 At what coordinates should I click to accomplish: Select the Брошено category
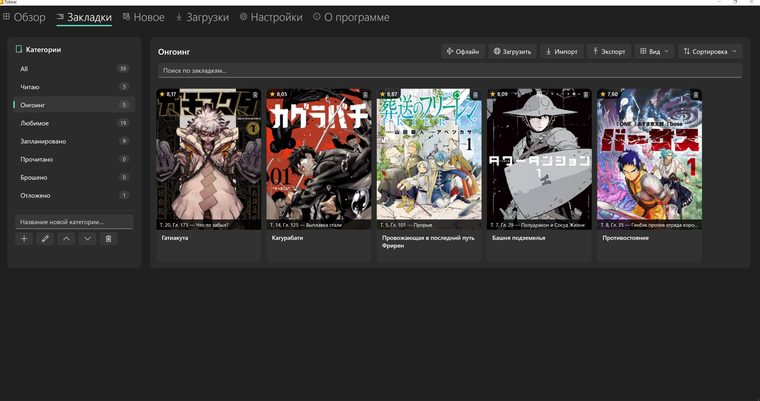pos(74,177)
